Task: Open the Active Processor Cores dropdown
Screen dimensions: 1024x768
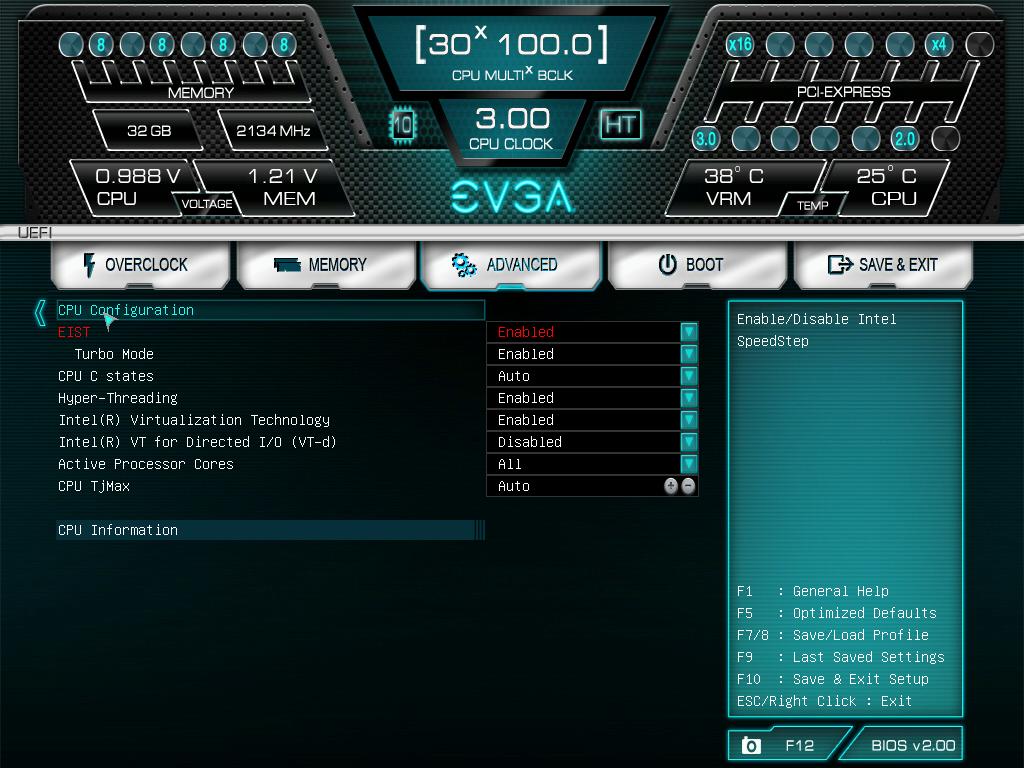Action: 687,464
